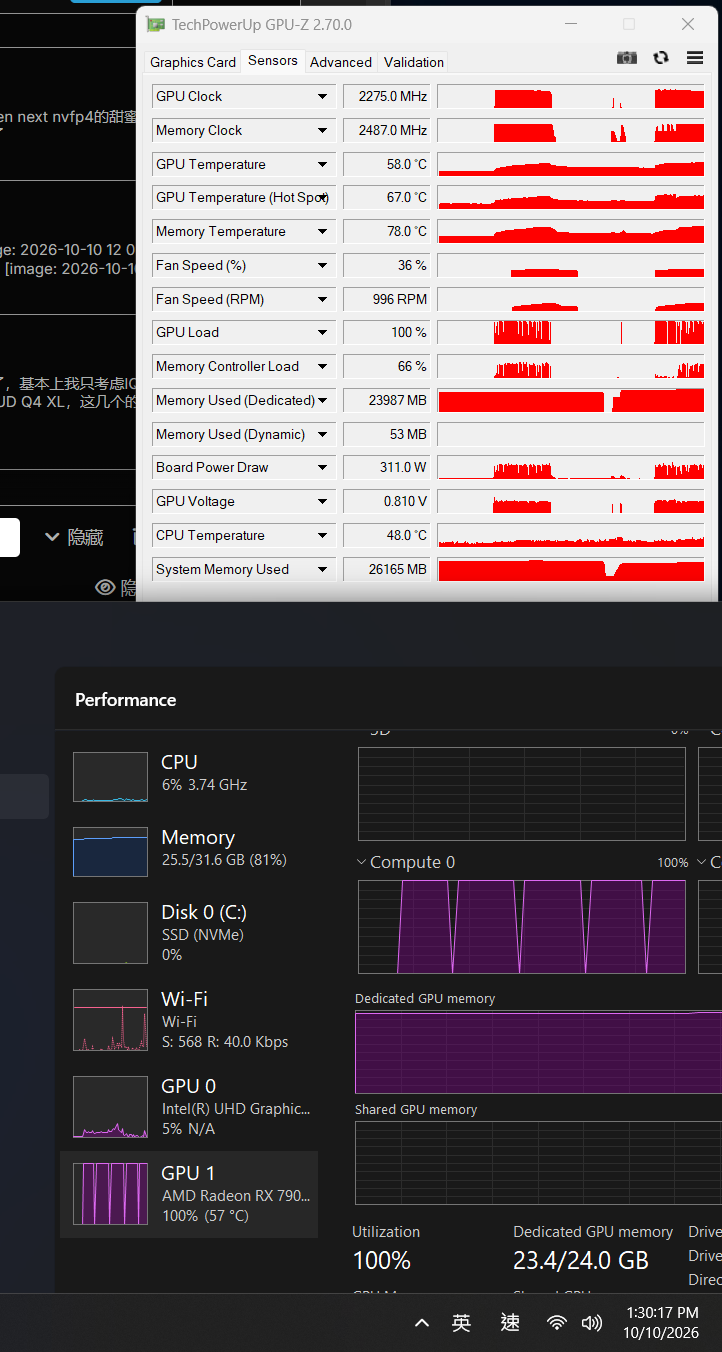Click the Shared GPU memory graph

[538, 1163]
